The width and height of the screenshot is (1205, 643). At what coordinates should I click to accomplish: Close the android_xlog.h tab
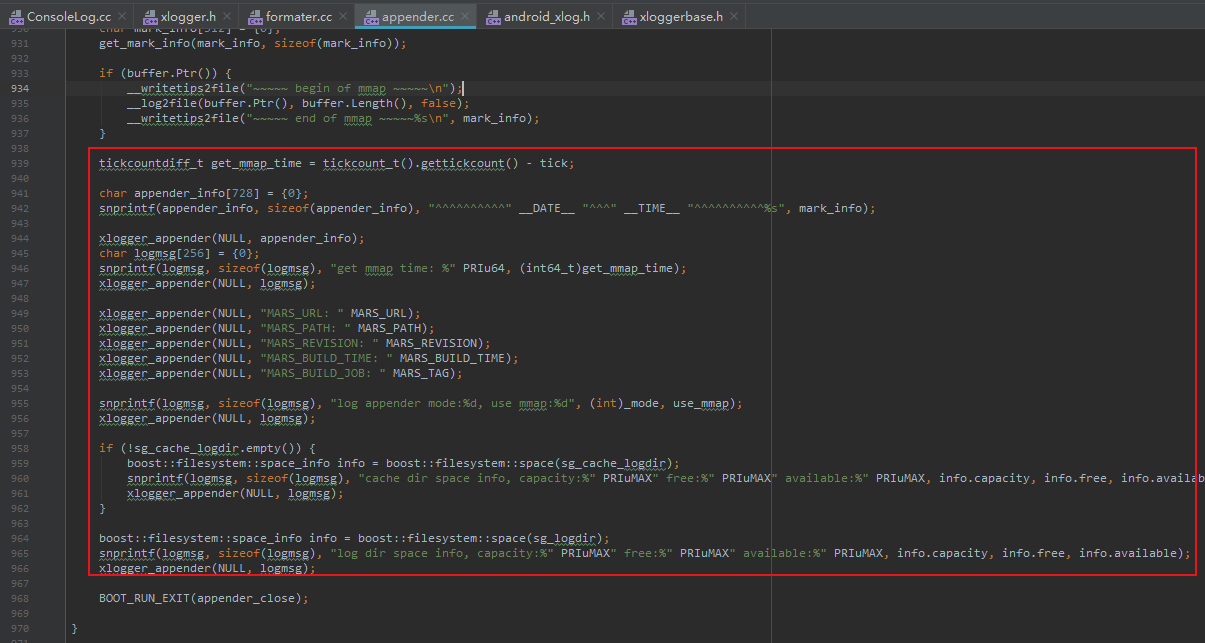[x=600, y=16]
